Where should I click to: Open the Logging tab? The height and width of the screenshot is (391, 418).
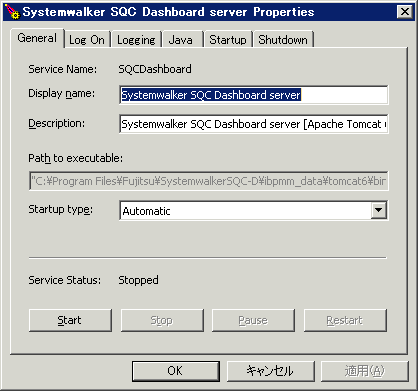coord(136,40)
